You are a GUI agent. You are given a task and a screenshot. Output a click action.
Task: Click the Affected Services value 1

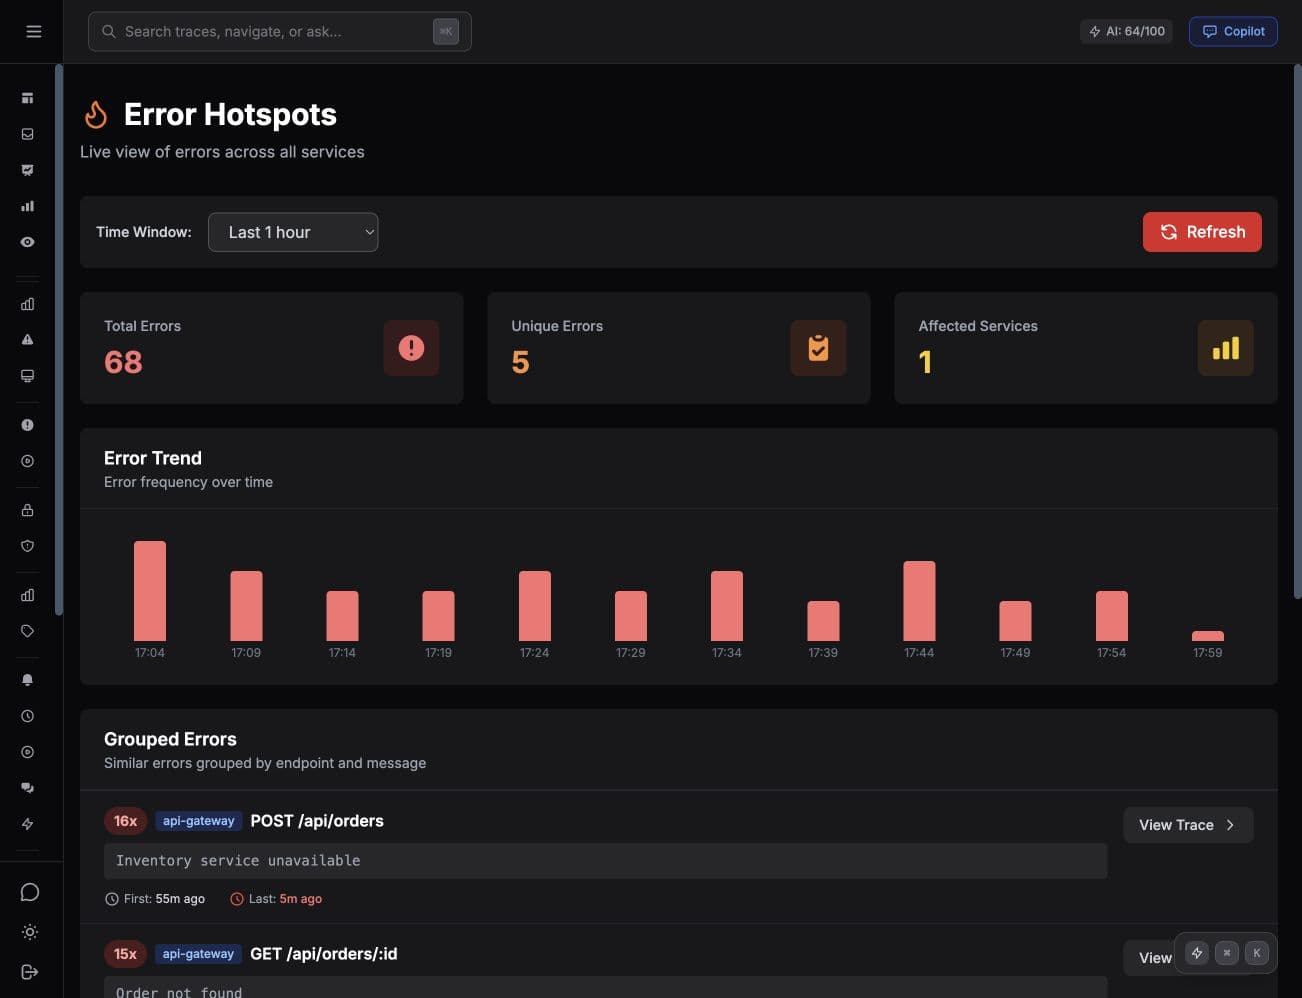coord(925,362)
